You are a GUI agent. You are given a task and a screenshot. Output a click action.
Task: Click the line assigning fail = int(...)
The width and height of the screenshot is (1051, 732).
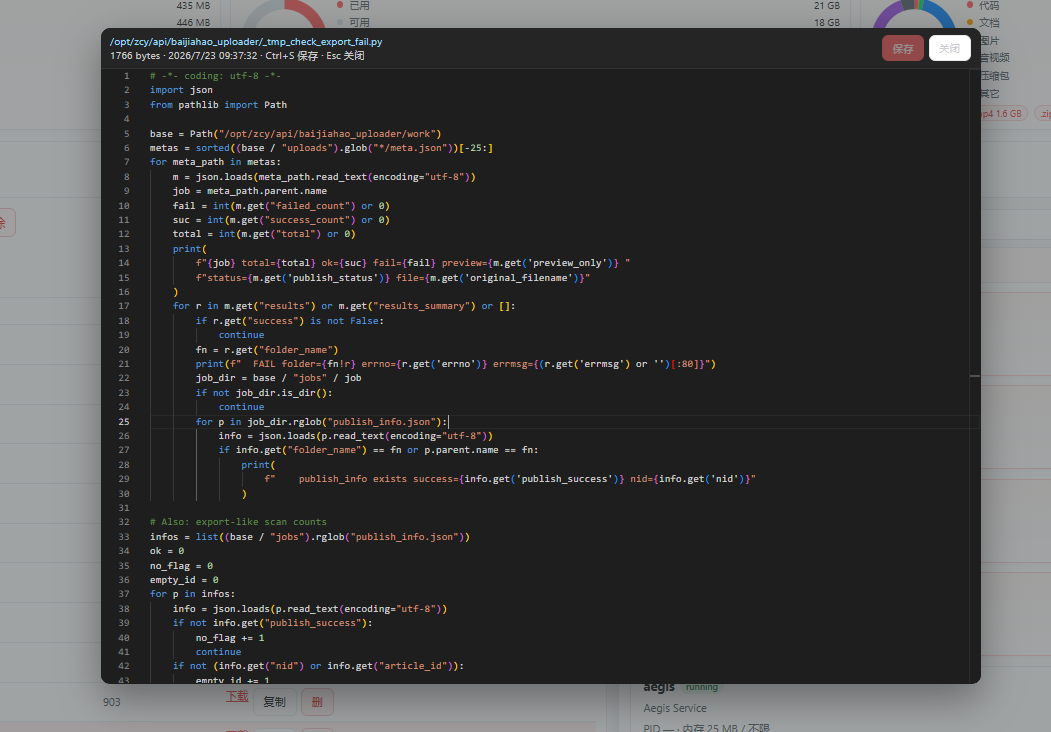tap(281, 206)
